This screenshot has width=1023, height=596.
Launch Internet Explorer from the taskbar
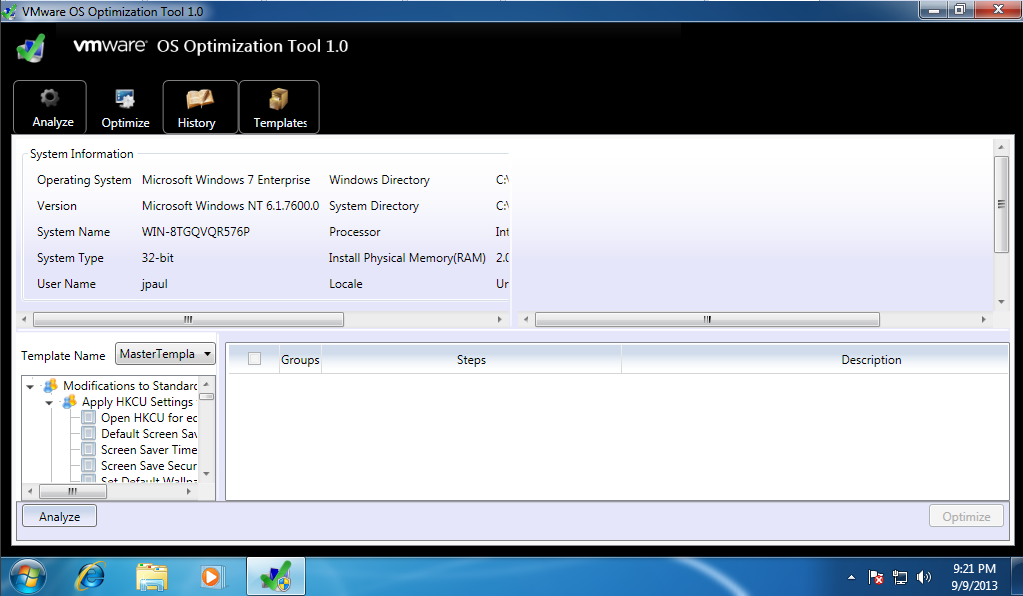(90, 576)
